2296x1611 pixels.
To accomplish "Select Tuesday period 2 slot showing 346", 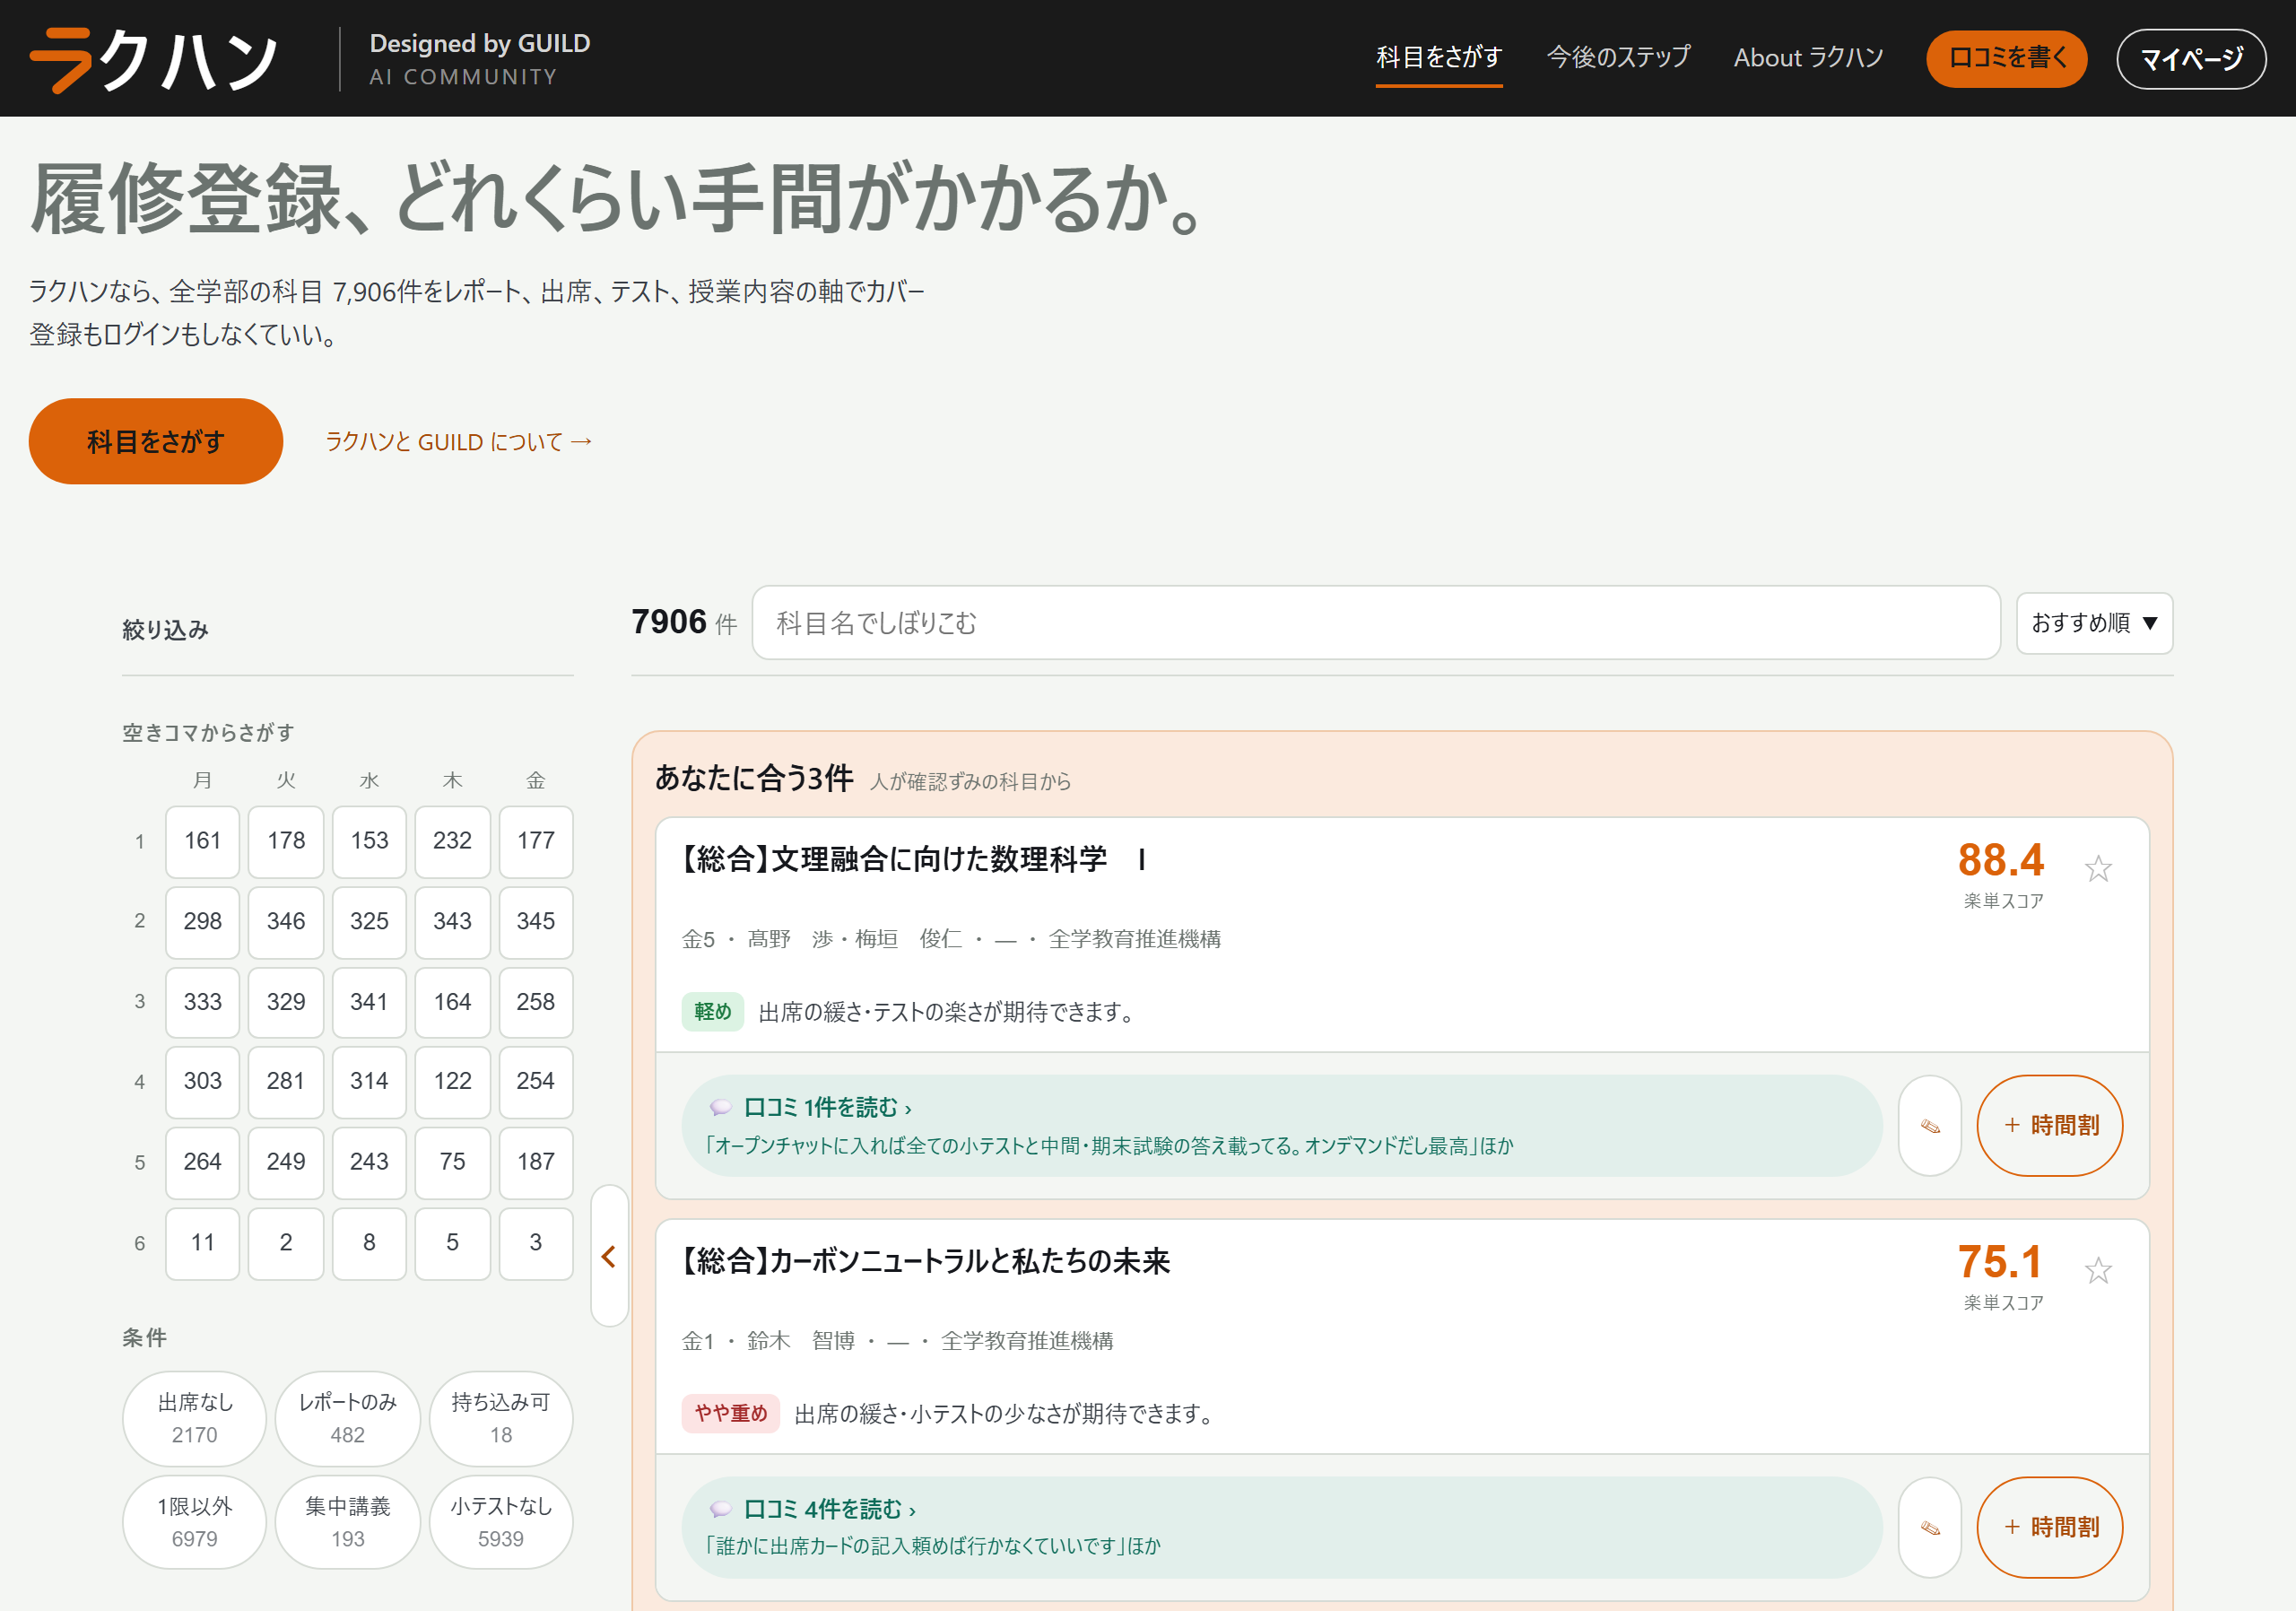I will tap(286, 921).
